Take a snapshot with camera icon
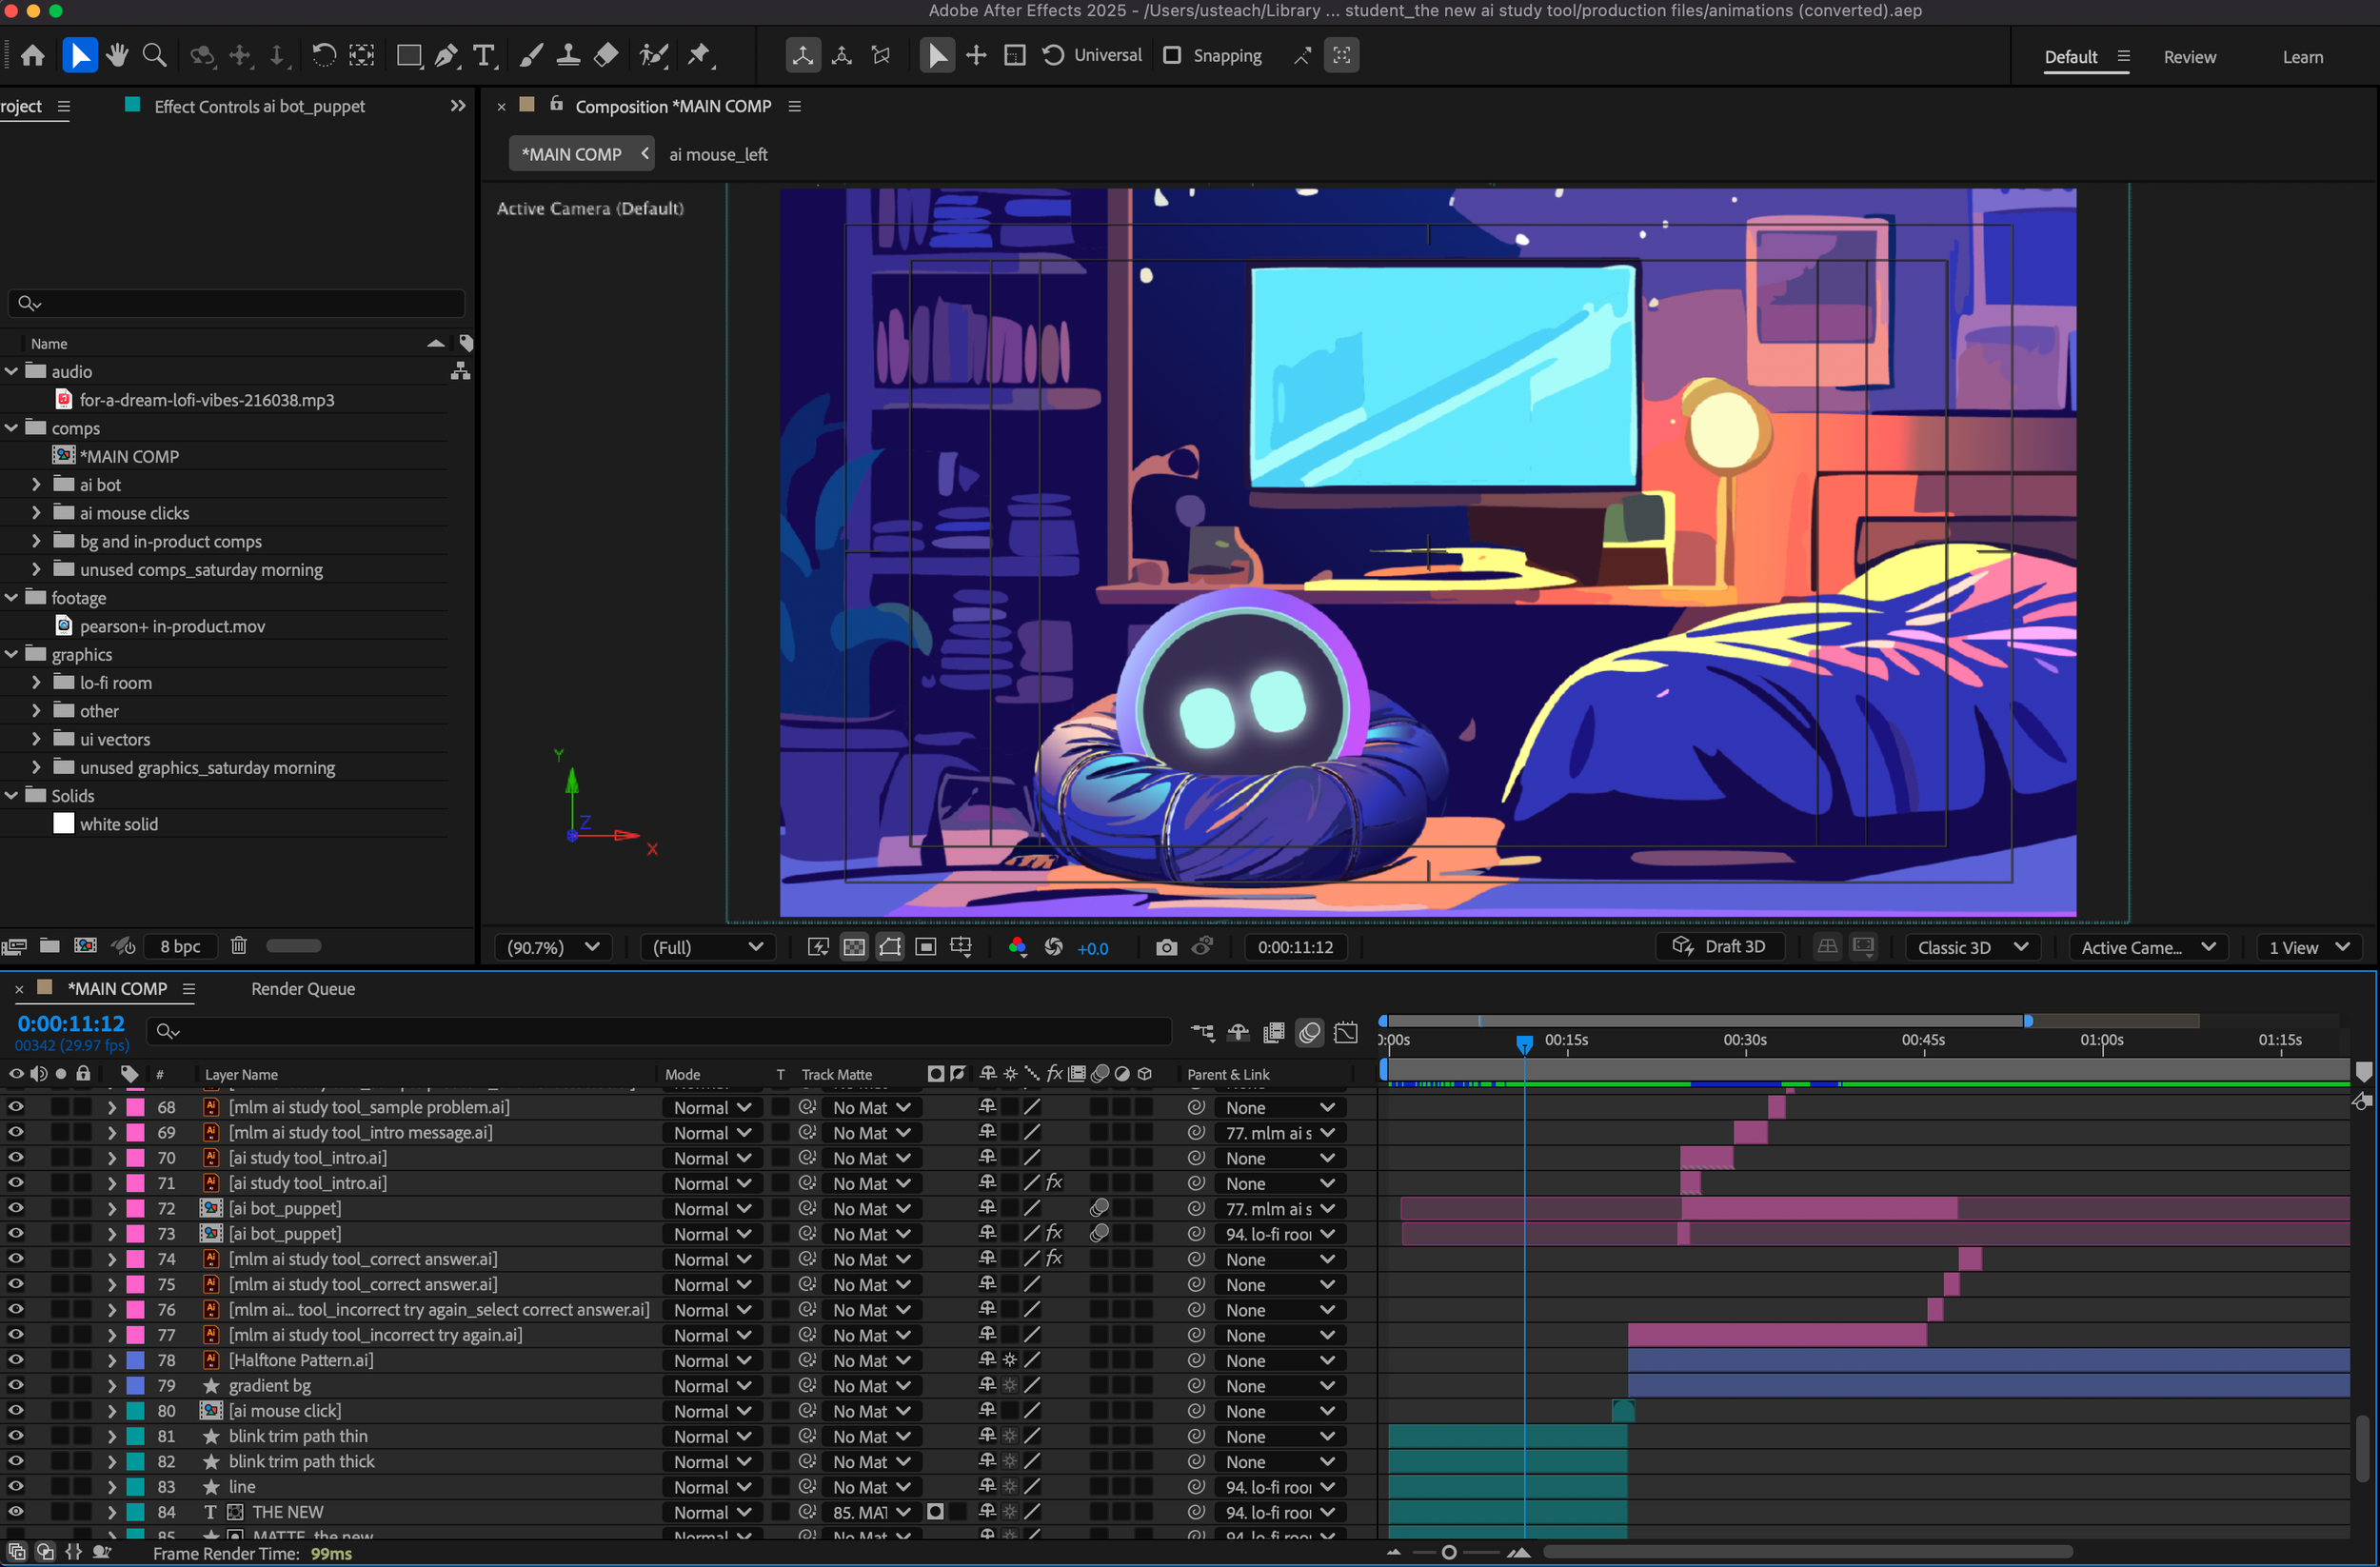2380x1567 pixels. (1166, 947)
